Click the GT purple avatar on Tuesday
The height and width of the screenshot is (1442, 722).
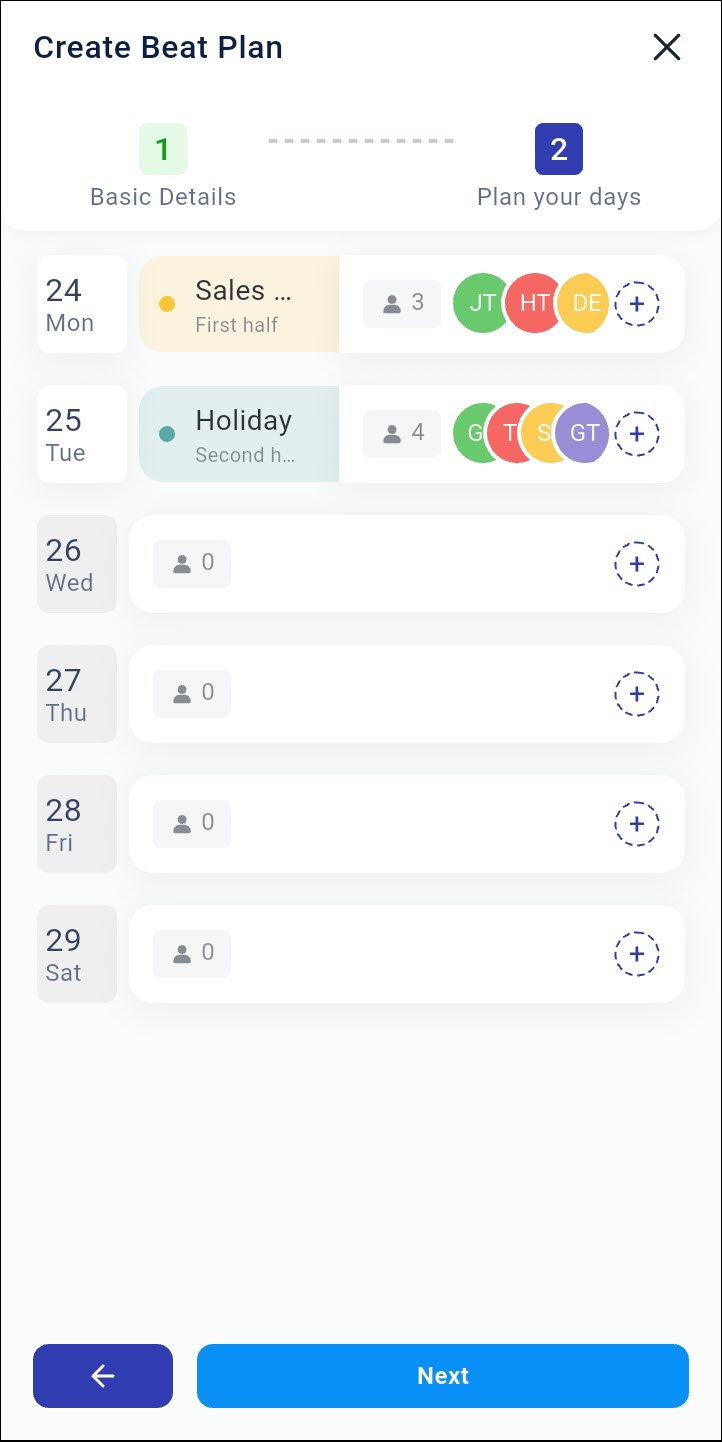point(584,433)
